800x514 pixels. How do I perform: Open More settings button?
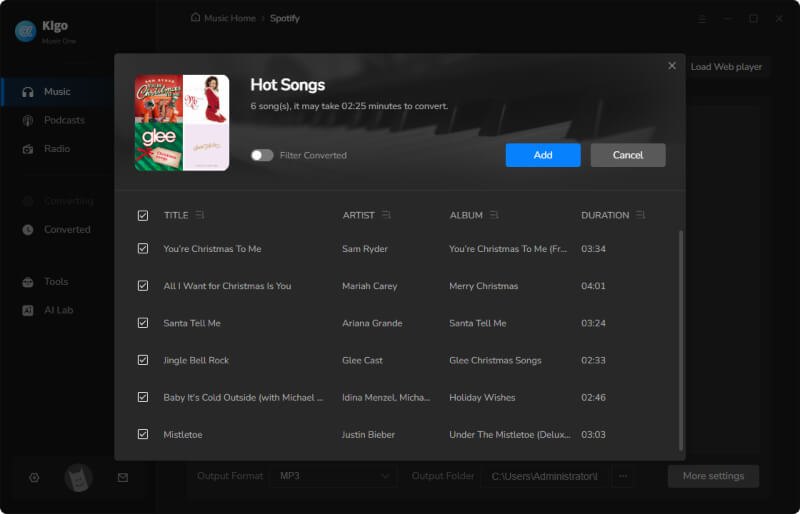[713, 476]
